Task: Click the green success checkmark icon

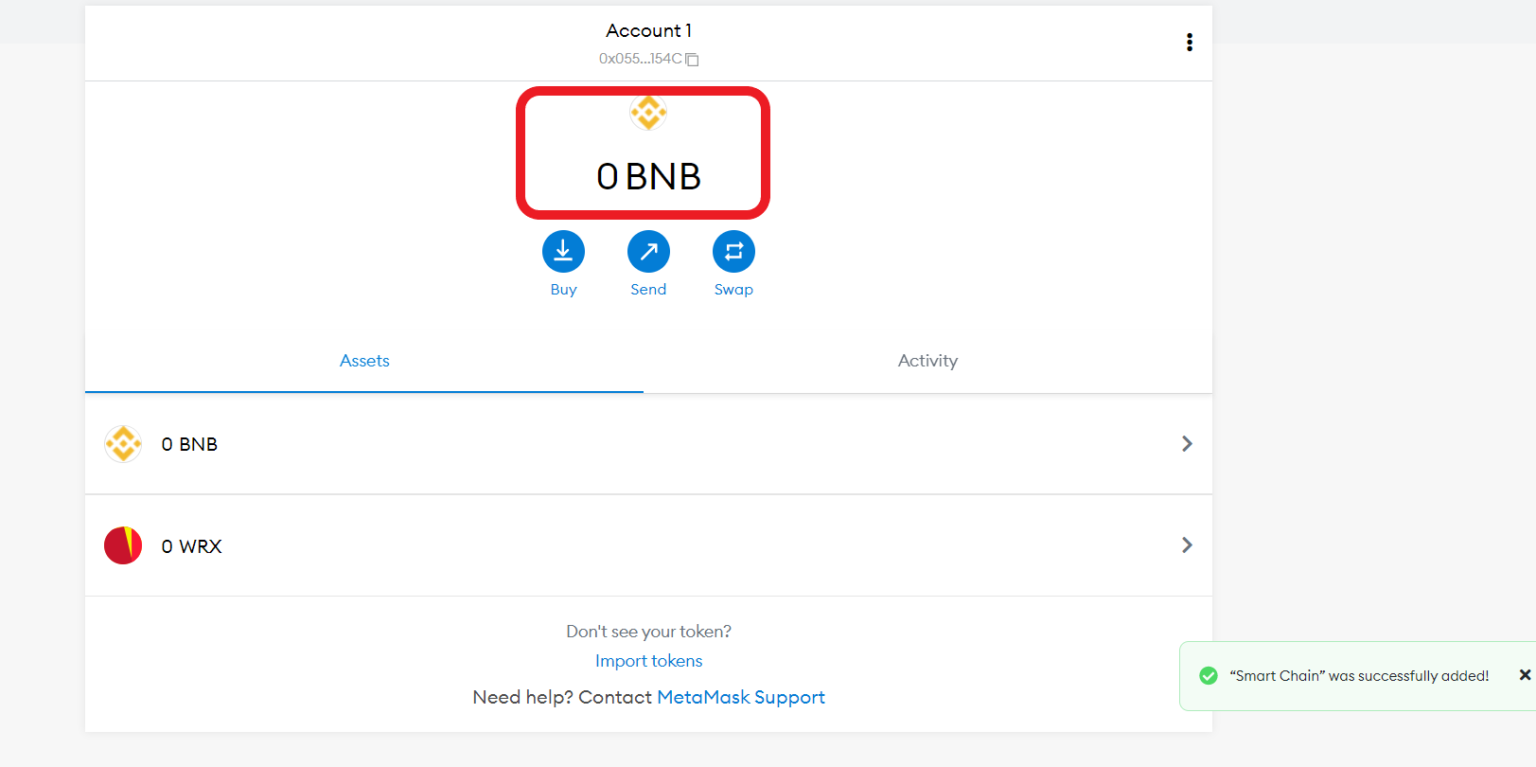Action: click(x=1209, y=676)
